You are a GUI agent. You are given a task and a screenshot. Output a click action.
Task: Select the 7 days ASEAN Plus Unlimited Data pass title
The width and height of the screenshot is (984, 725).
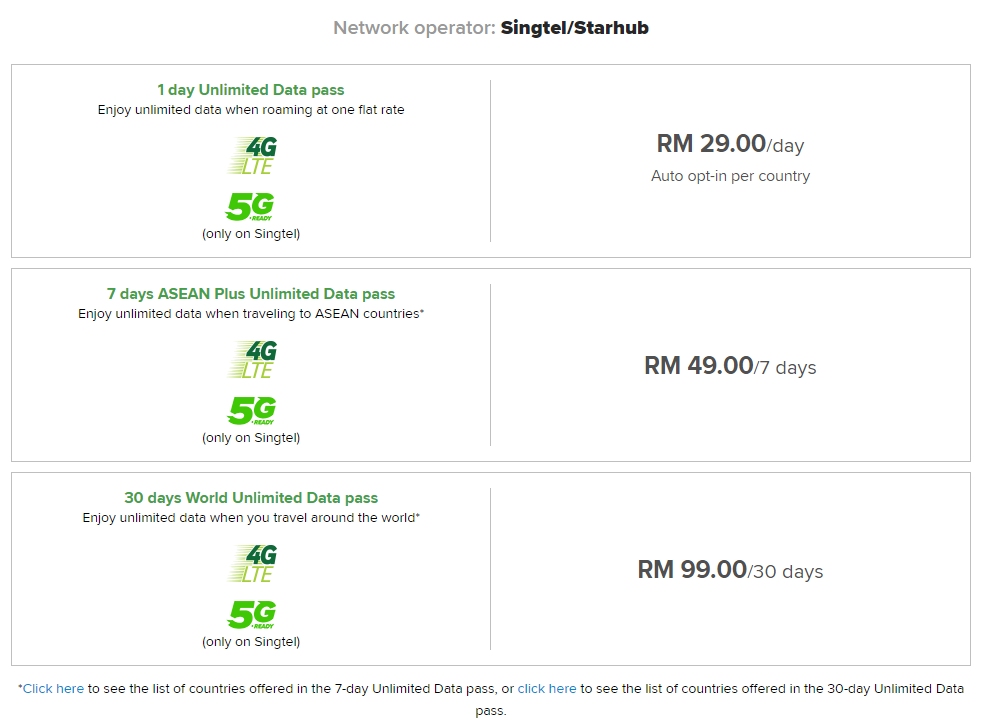(251, 294)
